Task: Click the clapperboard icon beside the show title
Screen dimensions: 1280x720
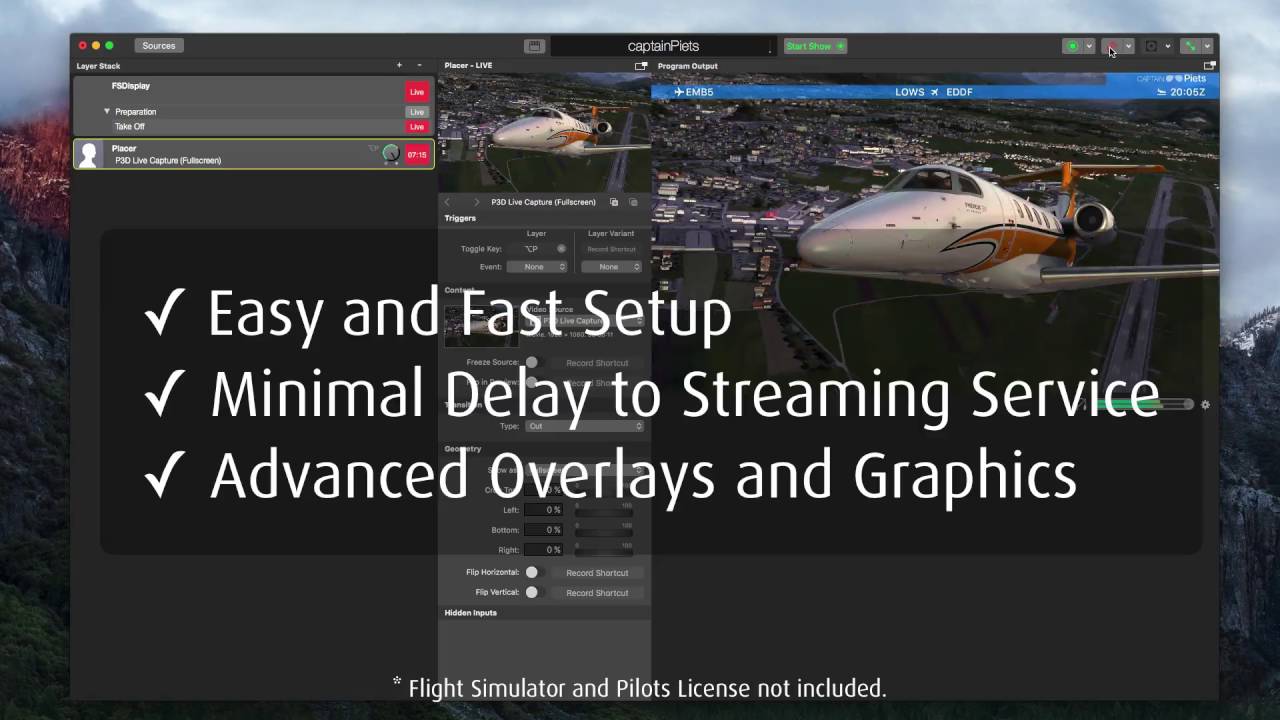Action: tap(534, 46)
